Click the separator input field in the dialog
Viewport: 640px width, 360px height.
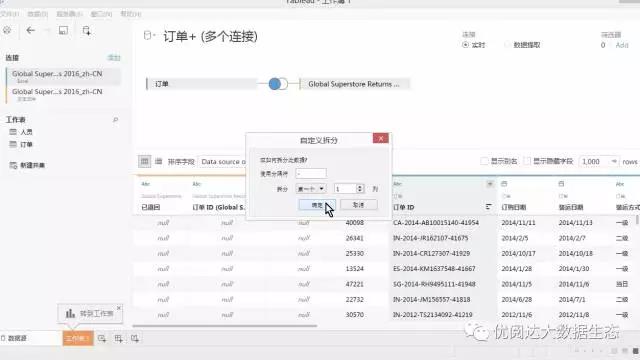[x=311, y=173]
